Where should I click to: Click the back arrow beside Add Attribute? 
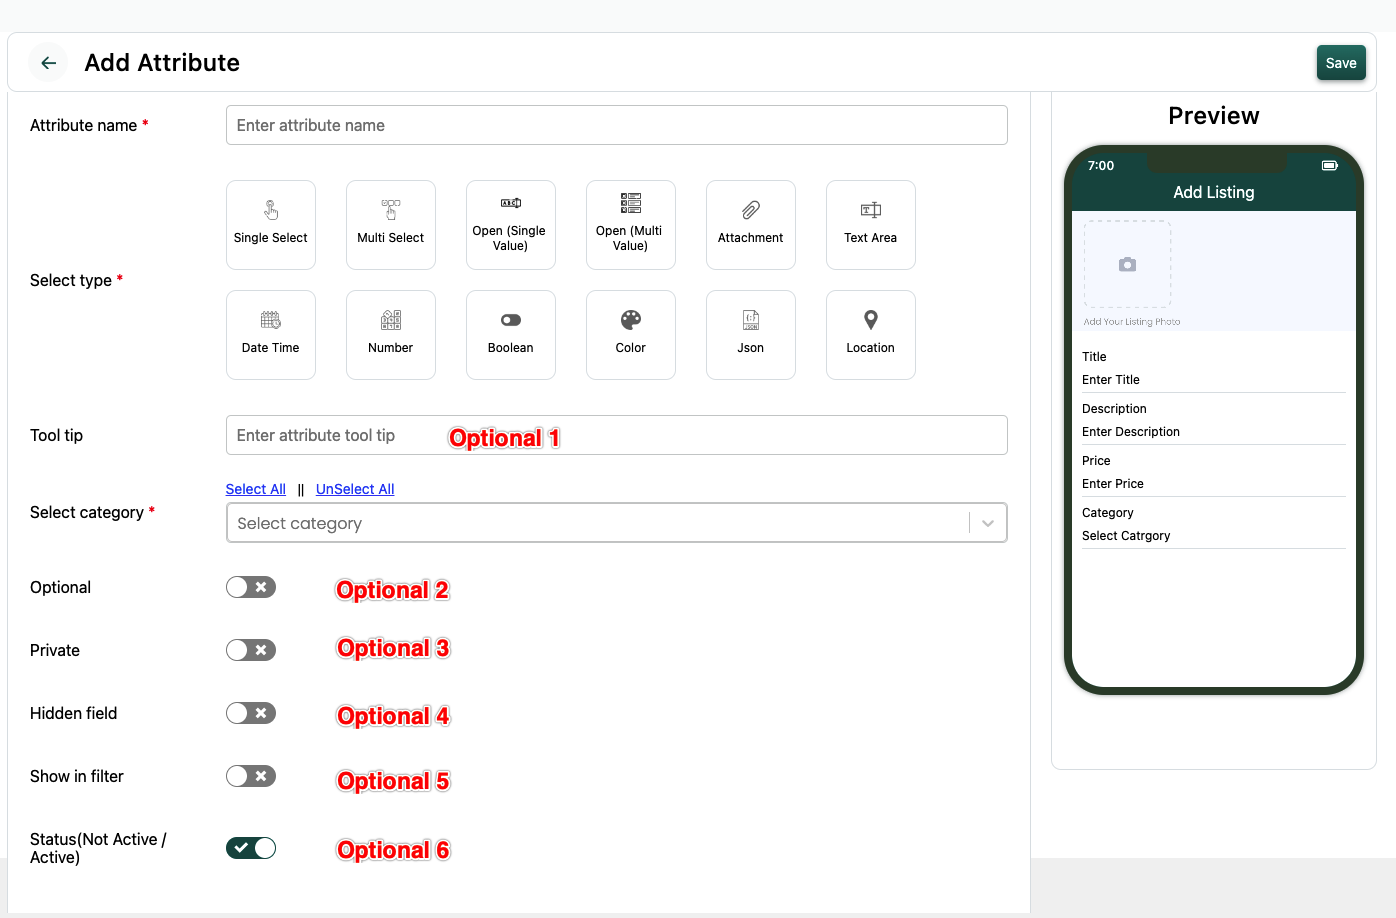48,63
